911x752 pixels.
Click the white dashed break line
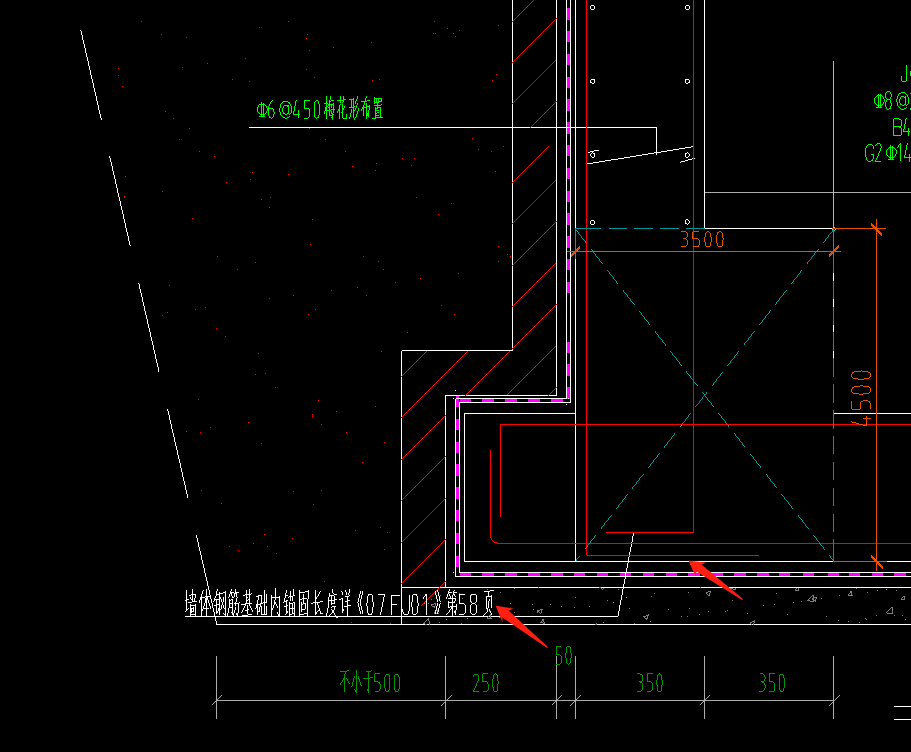pyautogui.click(x=148, y=327)
